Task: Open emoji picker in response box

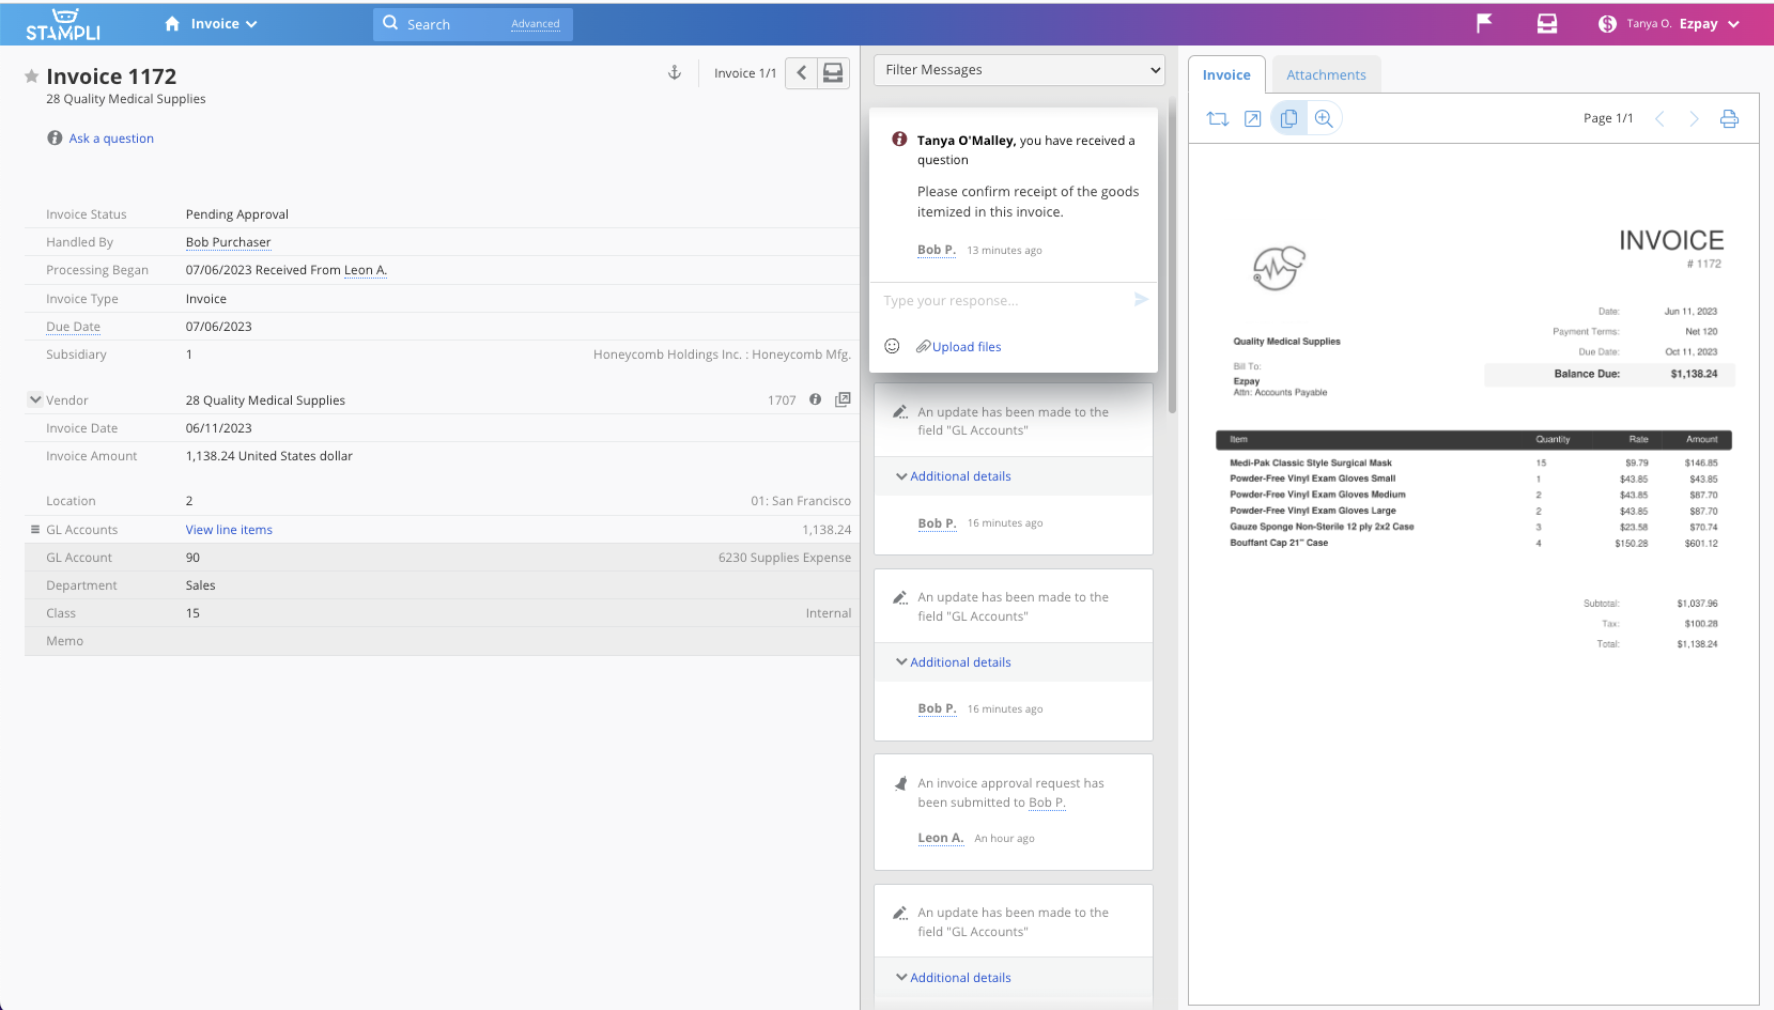Action: pos(892,346)
